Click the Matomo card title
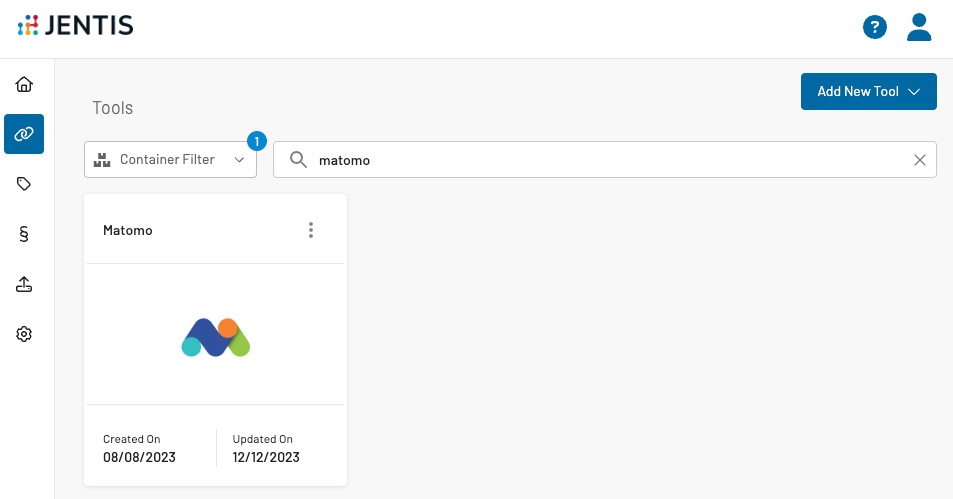The image size is (953, 499). click(x=128, y=230)
